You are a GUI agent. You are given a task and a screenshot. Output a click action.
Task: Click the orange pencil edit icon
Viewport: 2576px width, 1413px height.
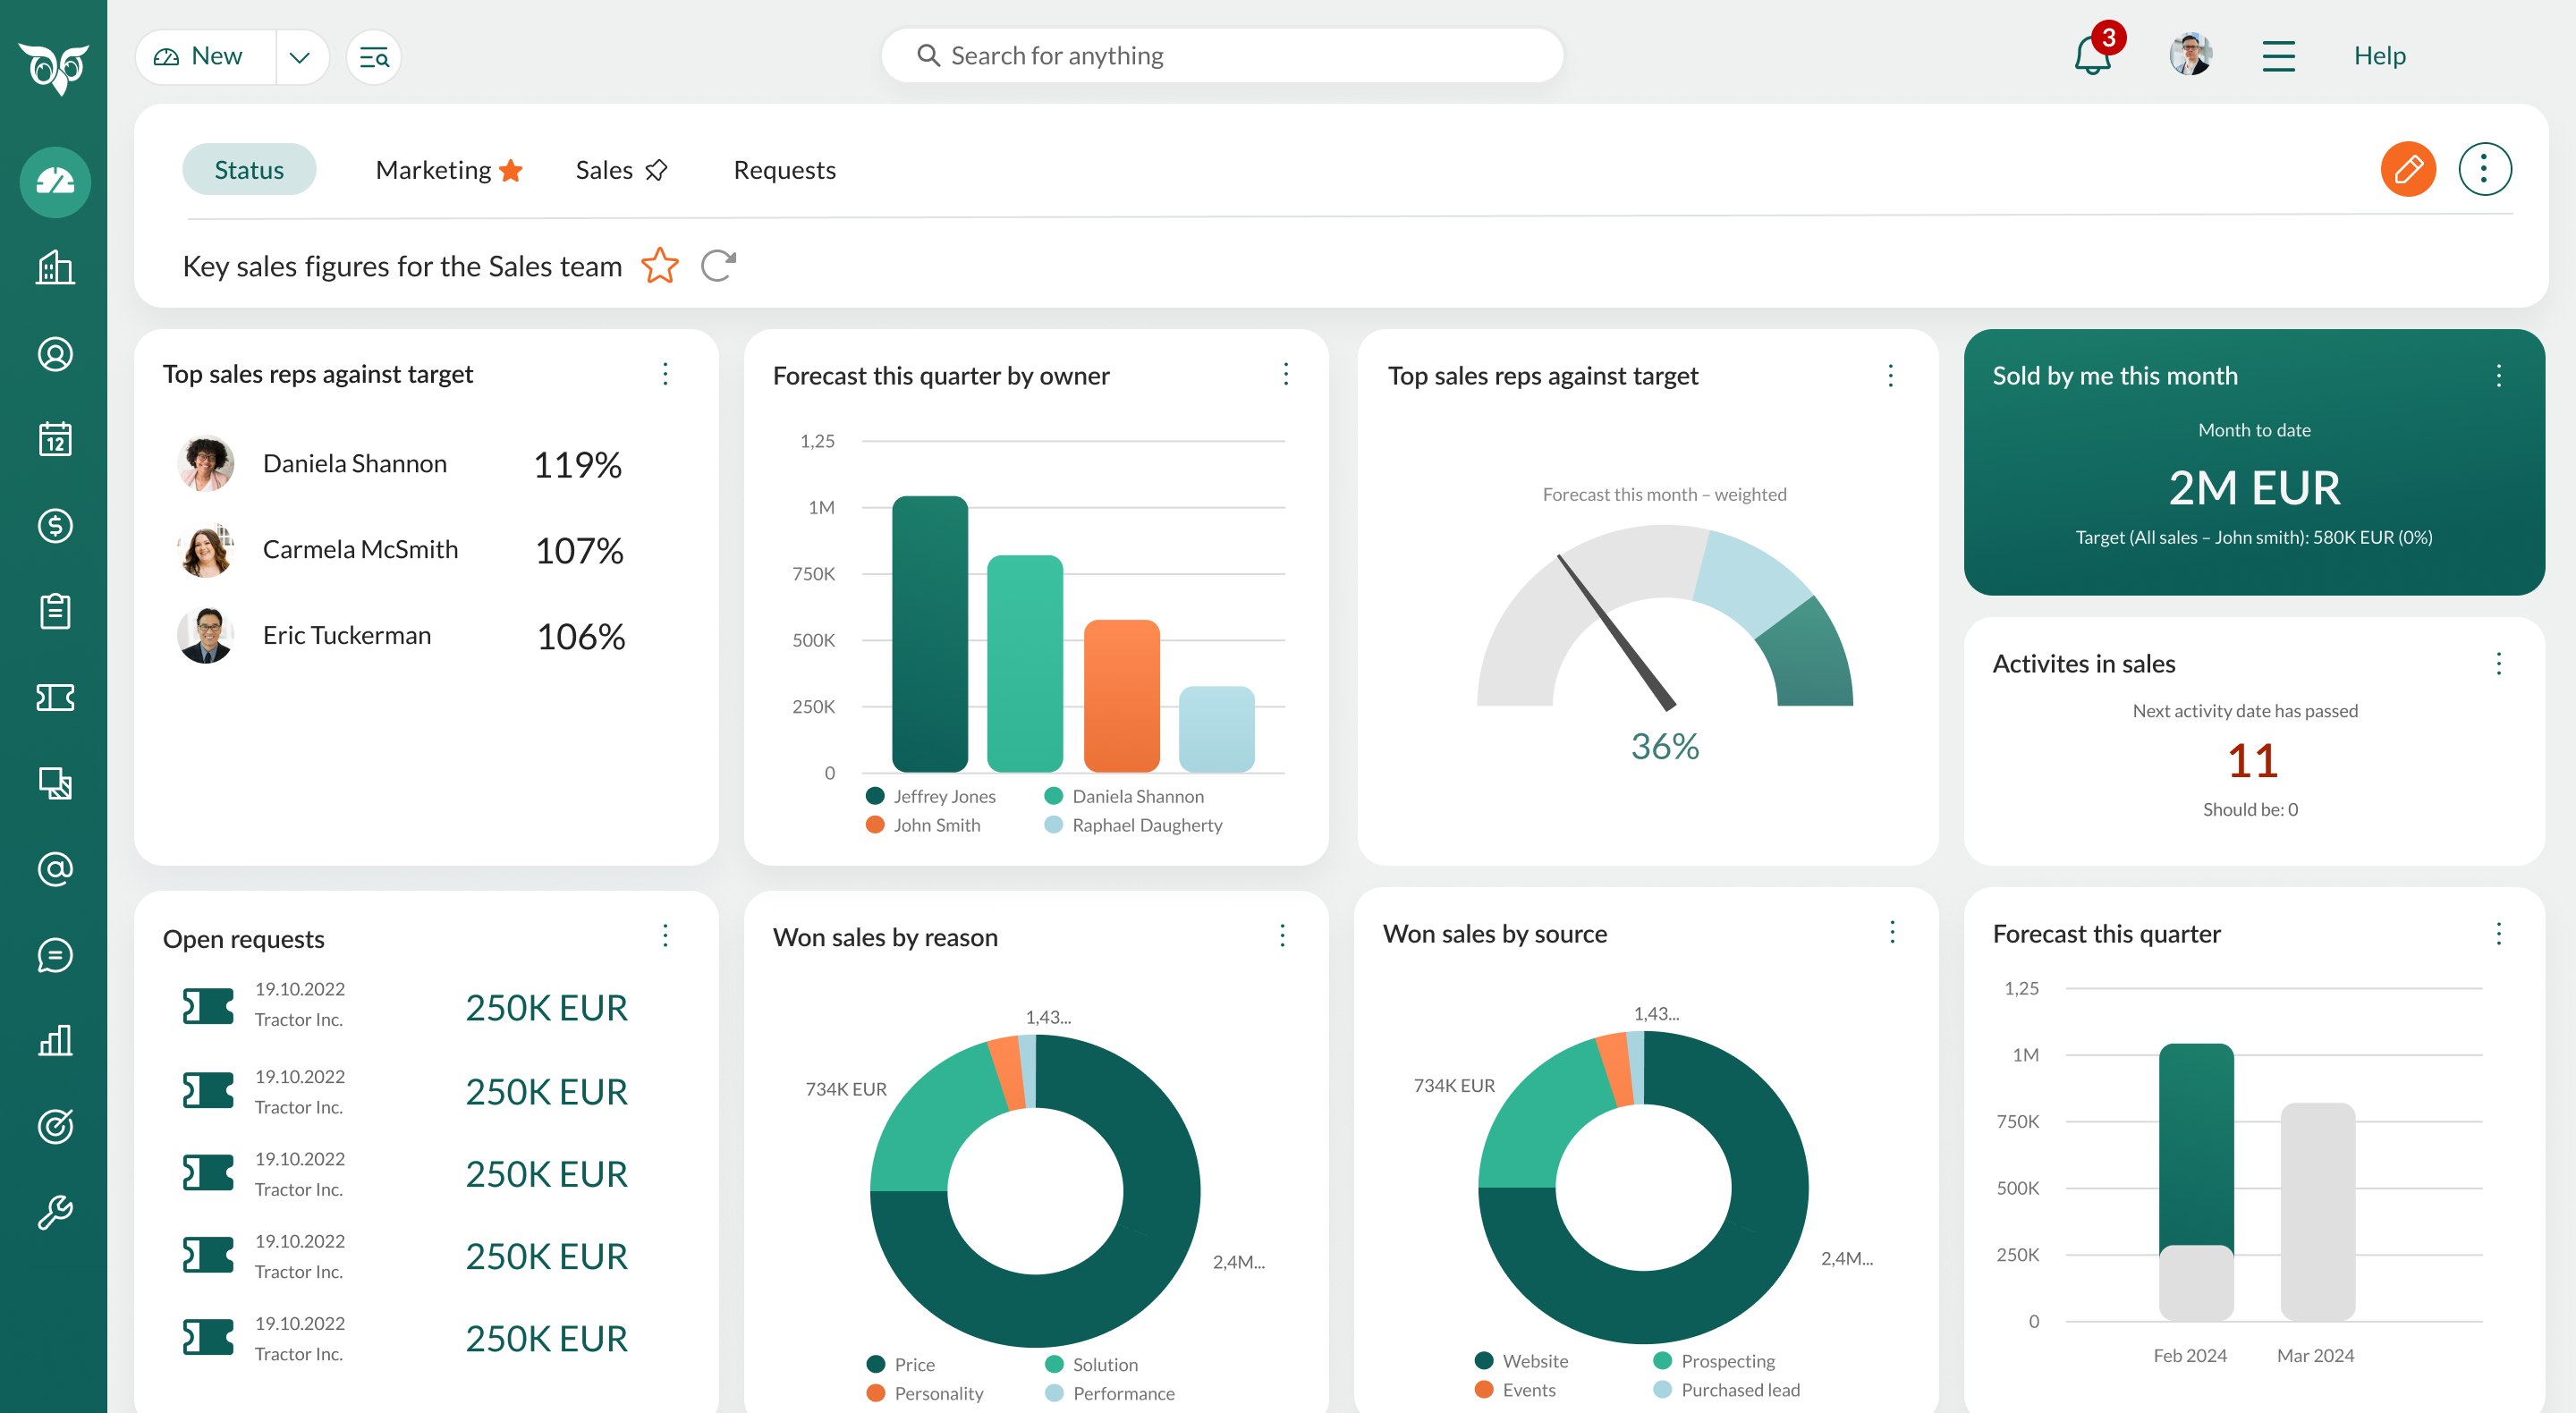[2409, 169]
